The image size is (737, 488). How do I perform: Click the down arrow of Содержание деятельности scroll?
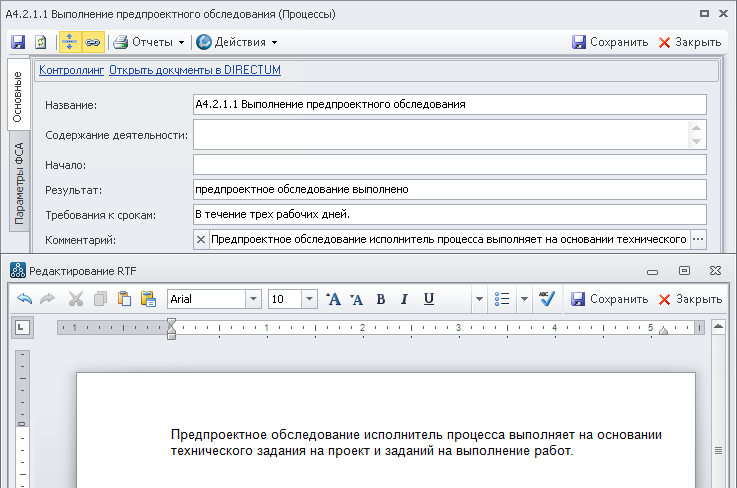click(x=697, y=142)
